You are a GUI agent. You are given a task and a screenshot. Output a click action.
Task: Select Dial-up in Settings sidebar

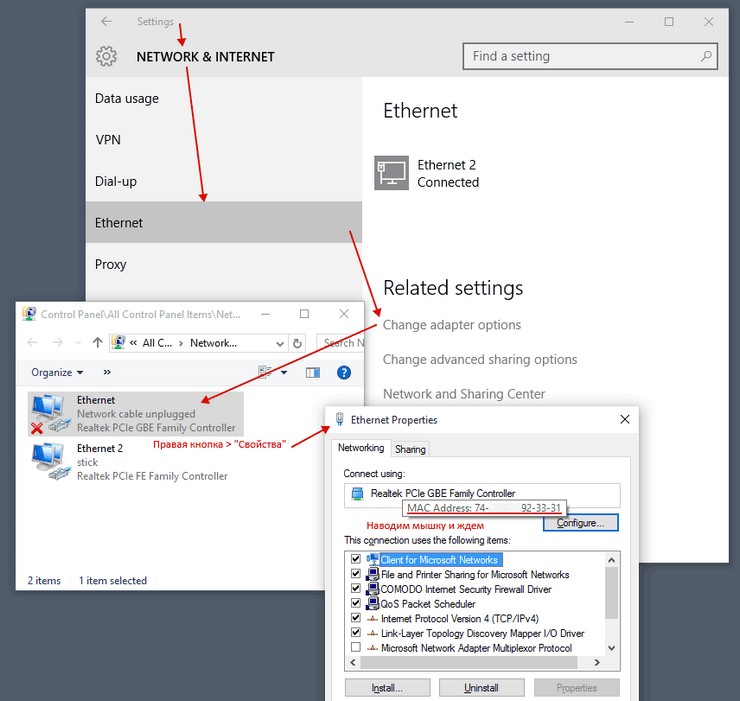pos(224,181)
